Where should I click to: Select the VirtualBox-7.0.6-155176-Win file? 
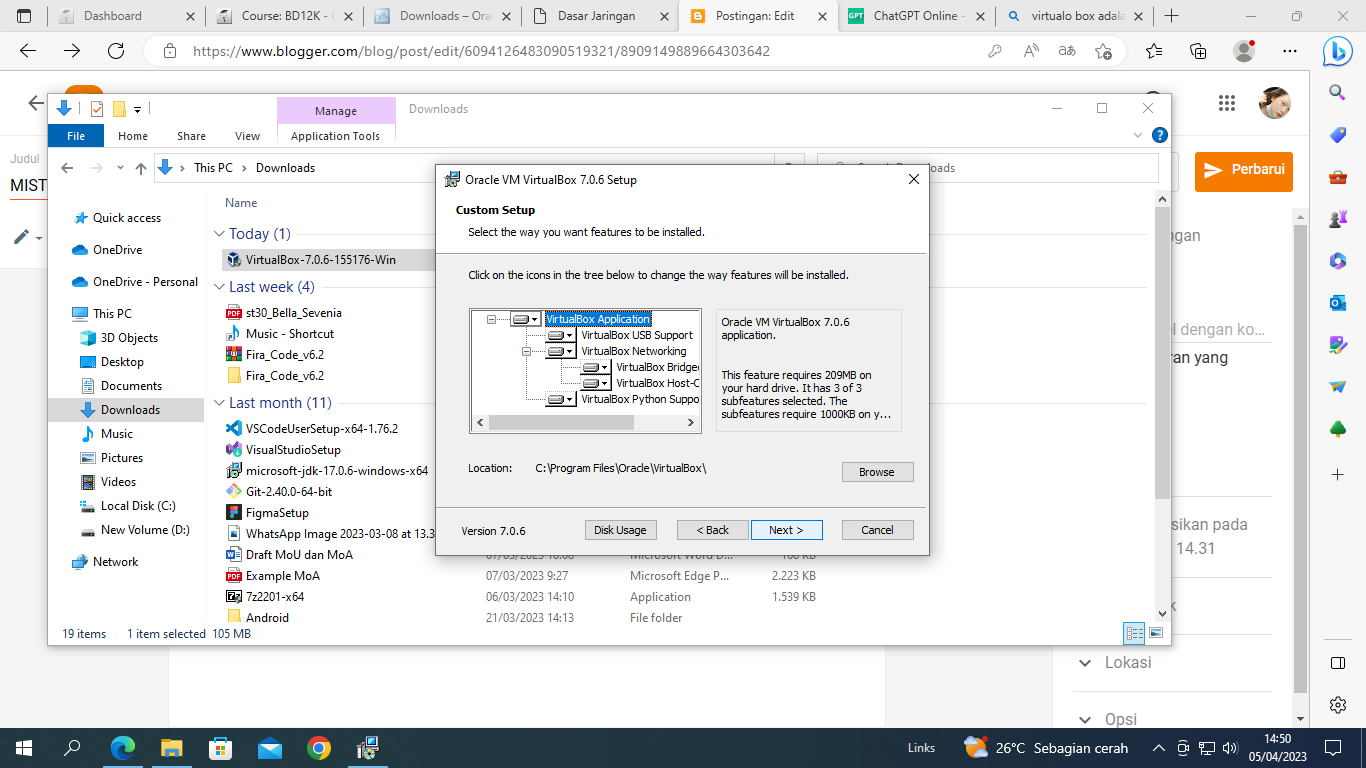point(321,260)
